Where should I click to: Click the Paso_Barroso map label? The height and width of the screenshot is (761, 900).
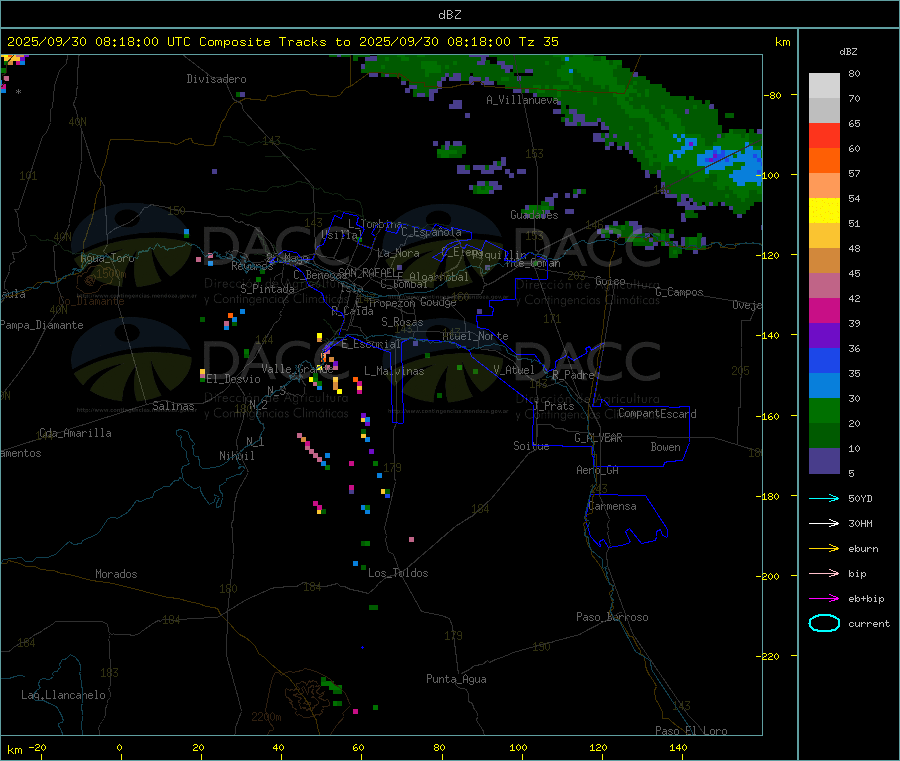(612, 617)
